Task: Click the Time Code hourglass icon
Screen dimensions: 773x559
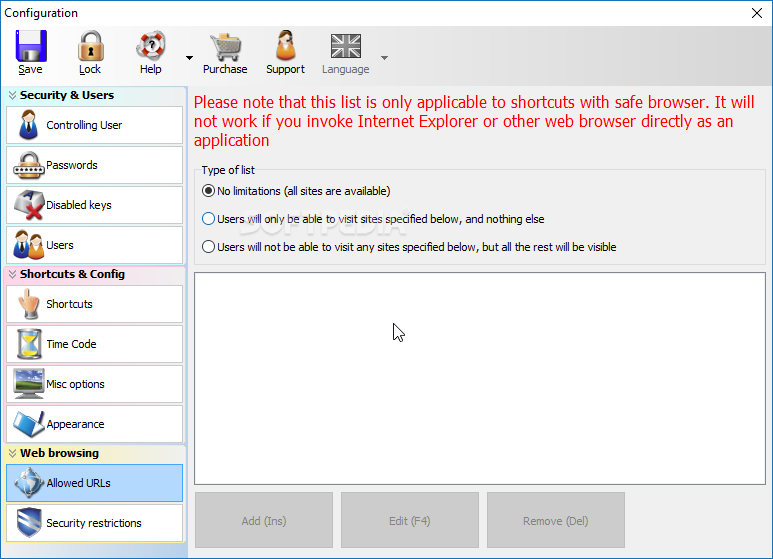Action: coord(29,344)
